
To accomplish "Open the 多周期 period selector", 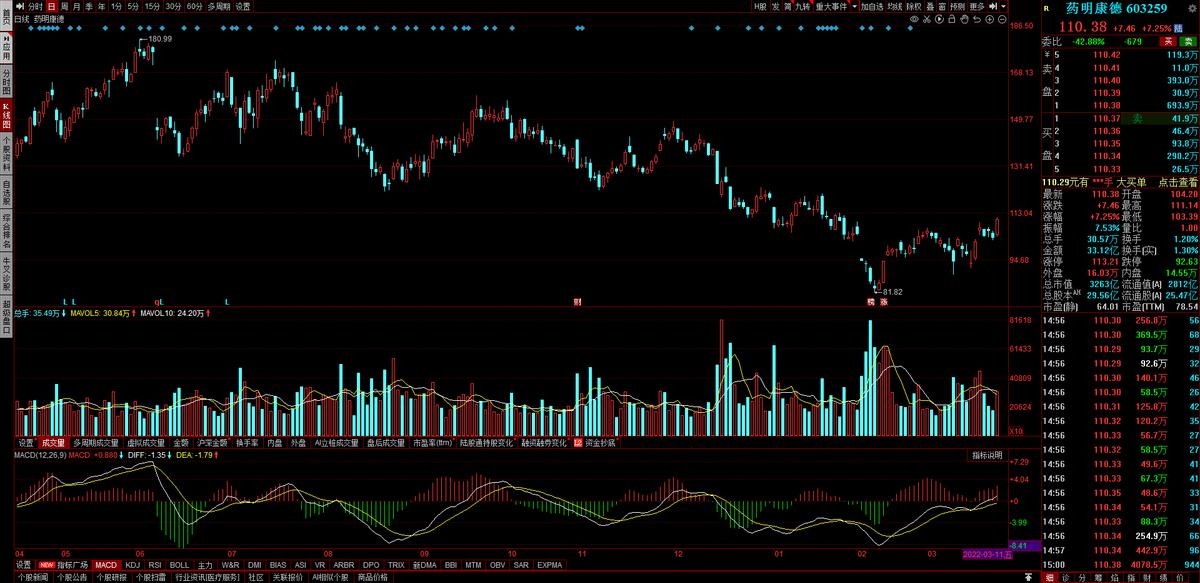I will coord(218,6).
